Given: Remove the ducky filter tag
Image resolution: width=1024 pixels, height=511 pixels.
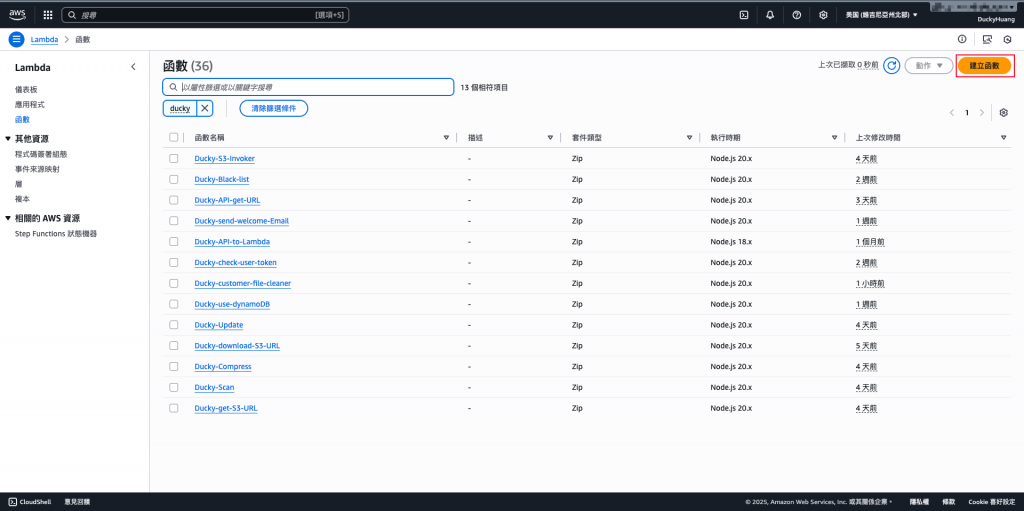Looking at the screenshot, I should 204,108.
